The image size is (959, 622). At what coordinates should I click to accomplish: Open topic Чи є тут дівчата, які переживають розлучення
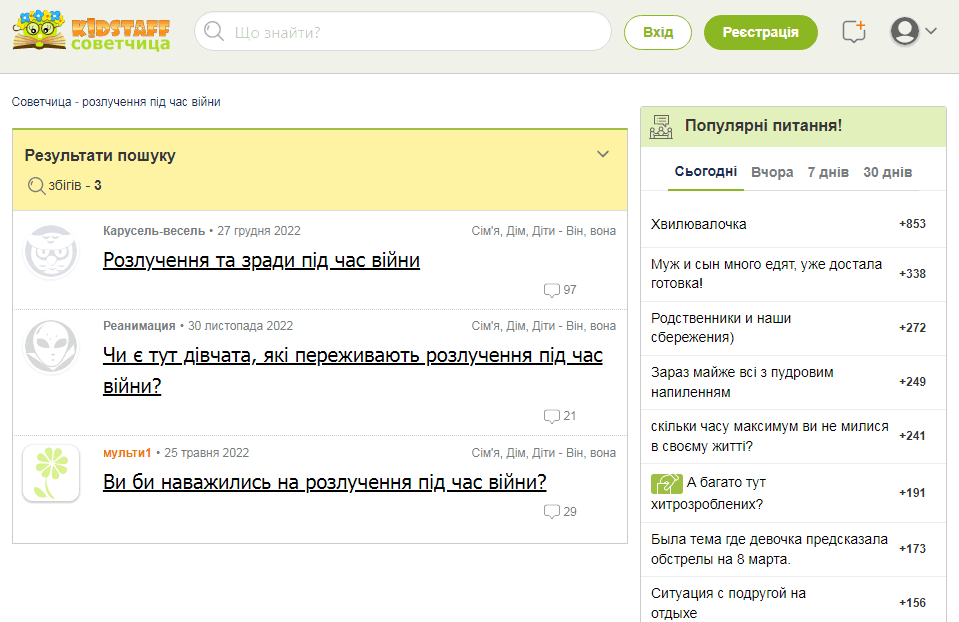353,371
